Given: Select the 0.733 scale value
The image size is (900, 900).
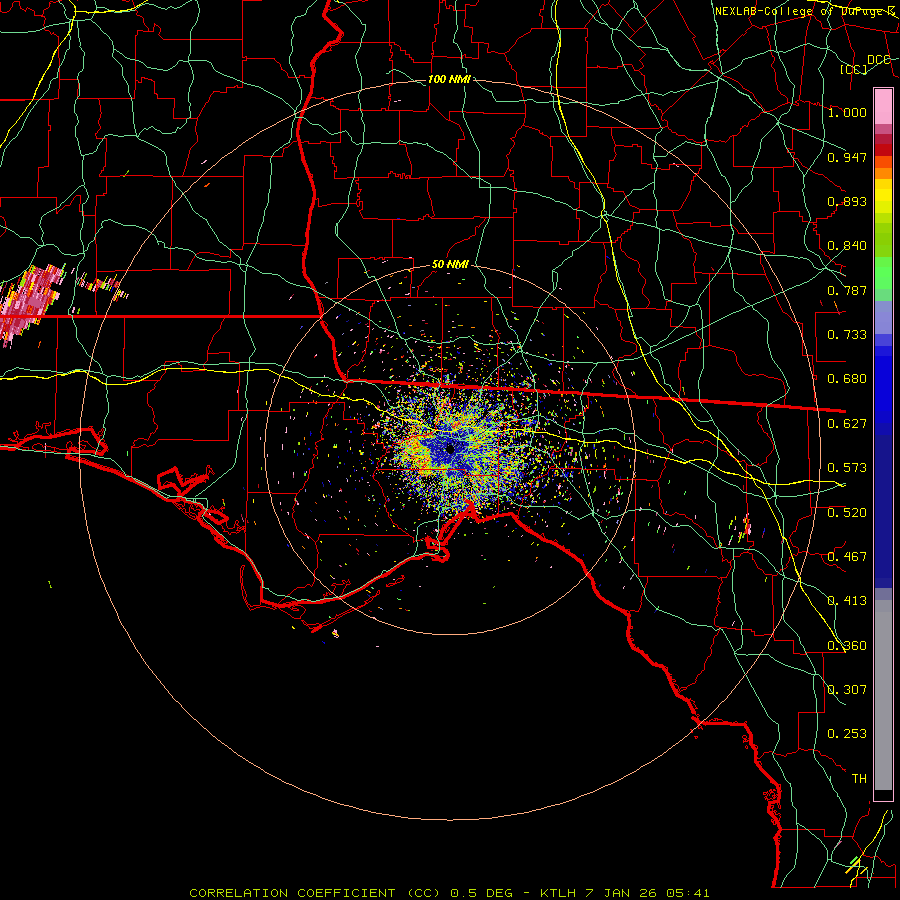Looking at the screenshot, I should [847, 335].
